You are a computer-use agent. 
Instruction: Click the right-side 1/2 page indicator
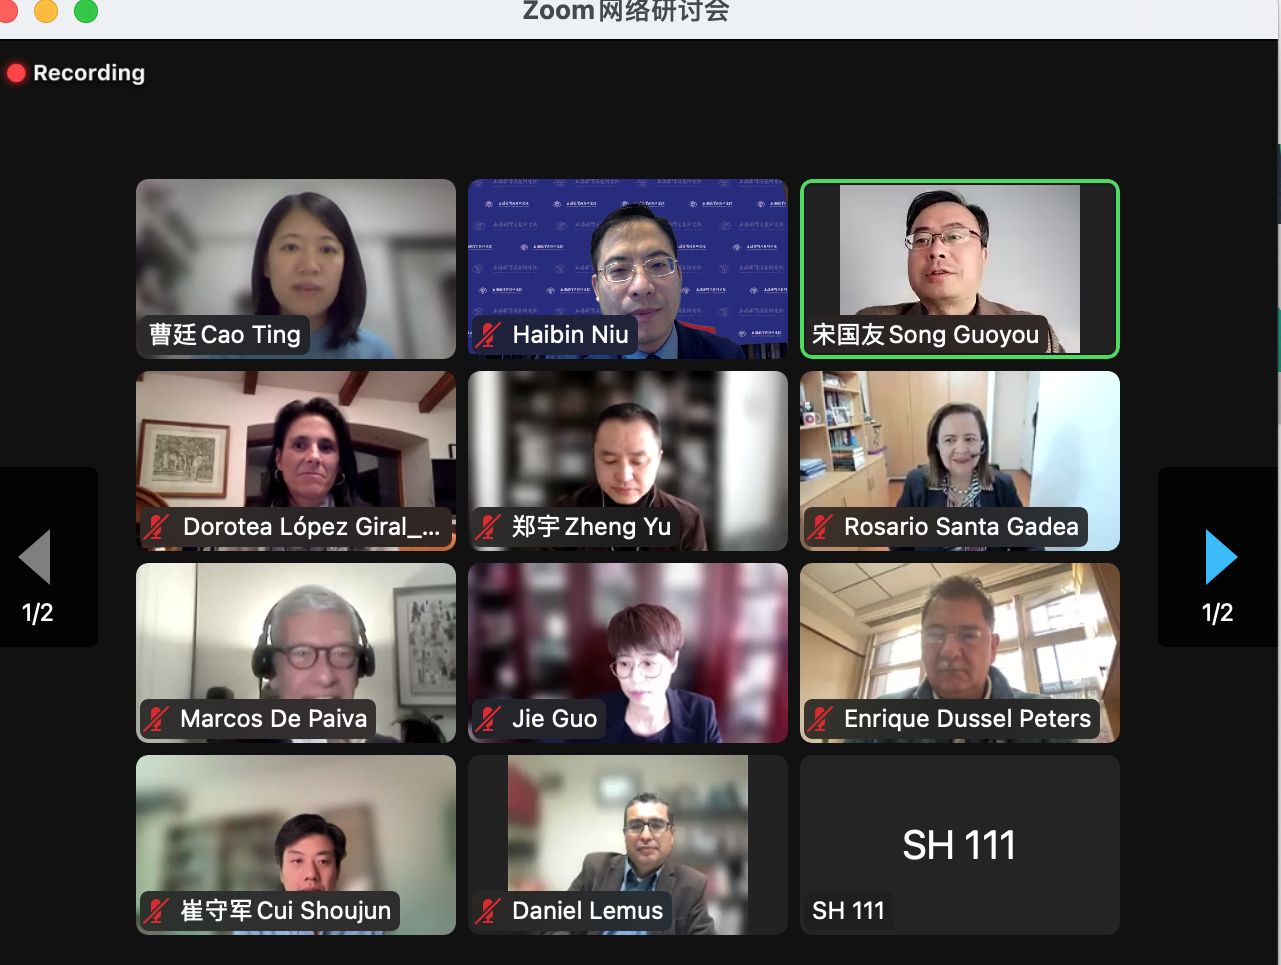pyautogui.click(x=1217, y=612)
